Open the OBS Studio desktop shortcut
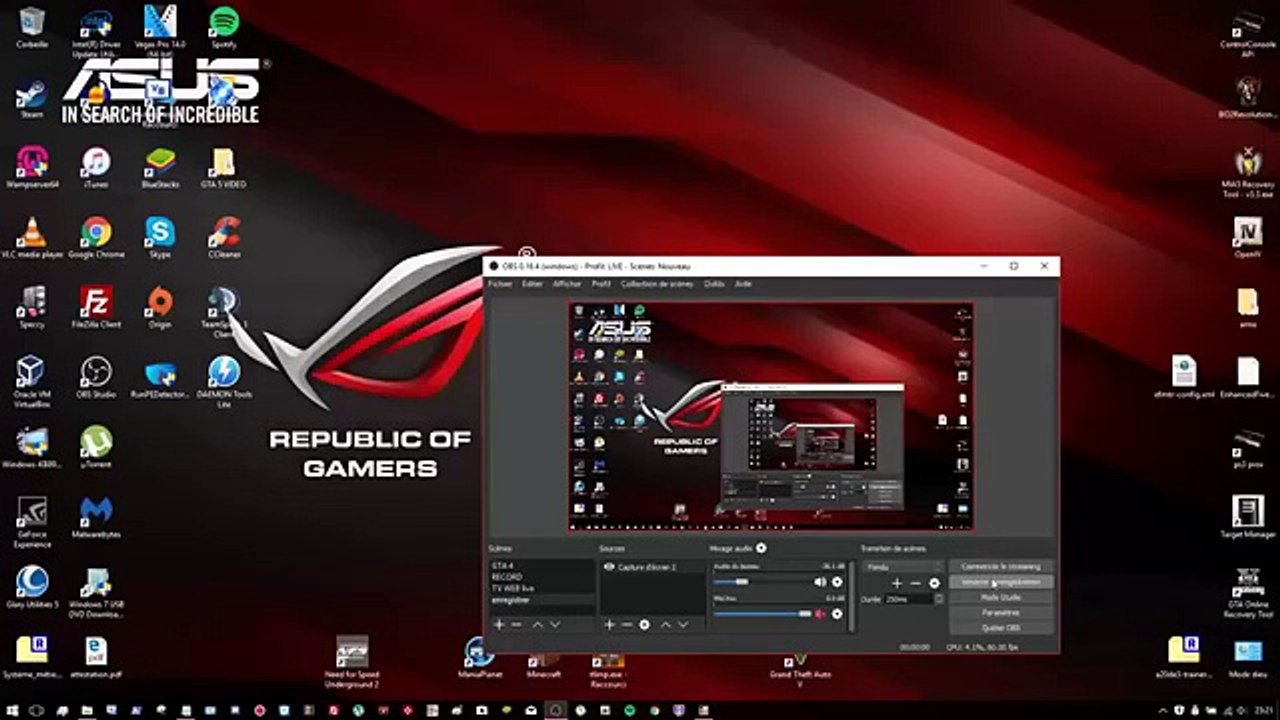The width and height of the screenshot is (1280, 720). 96,378
